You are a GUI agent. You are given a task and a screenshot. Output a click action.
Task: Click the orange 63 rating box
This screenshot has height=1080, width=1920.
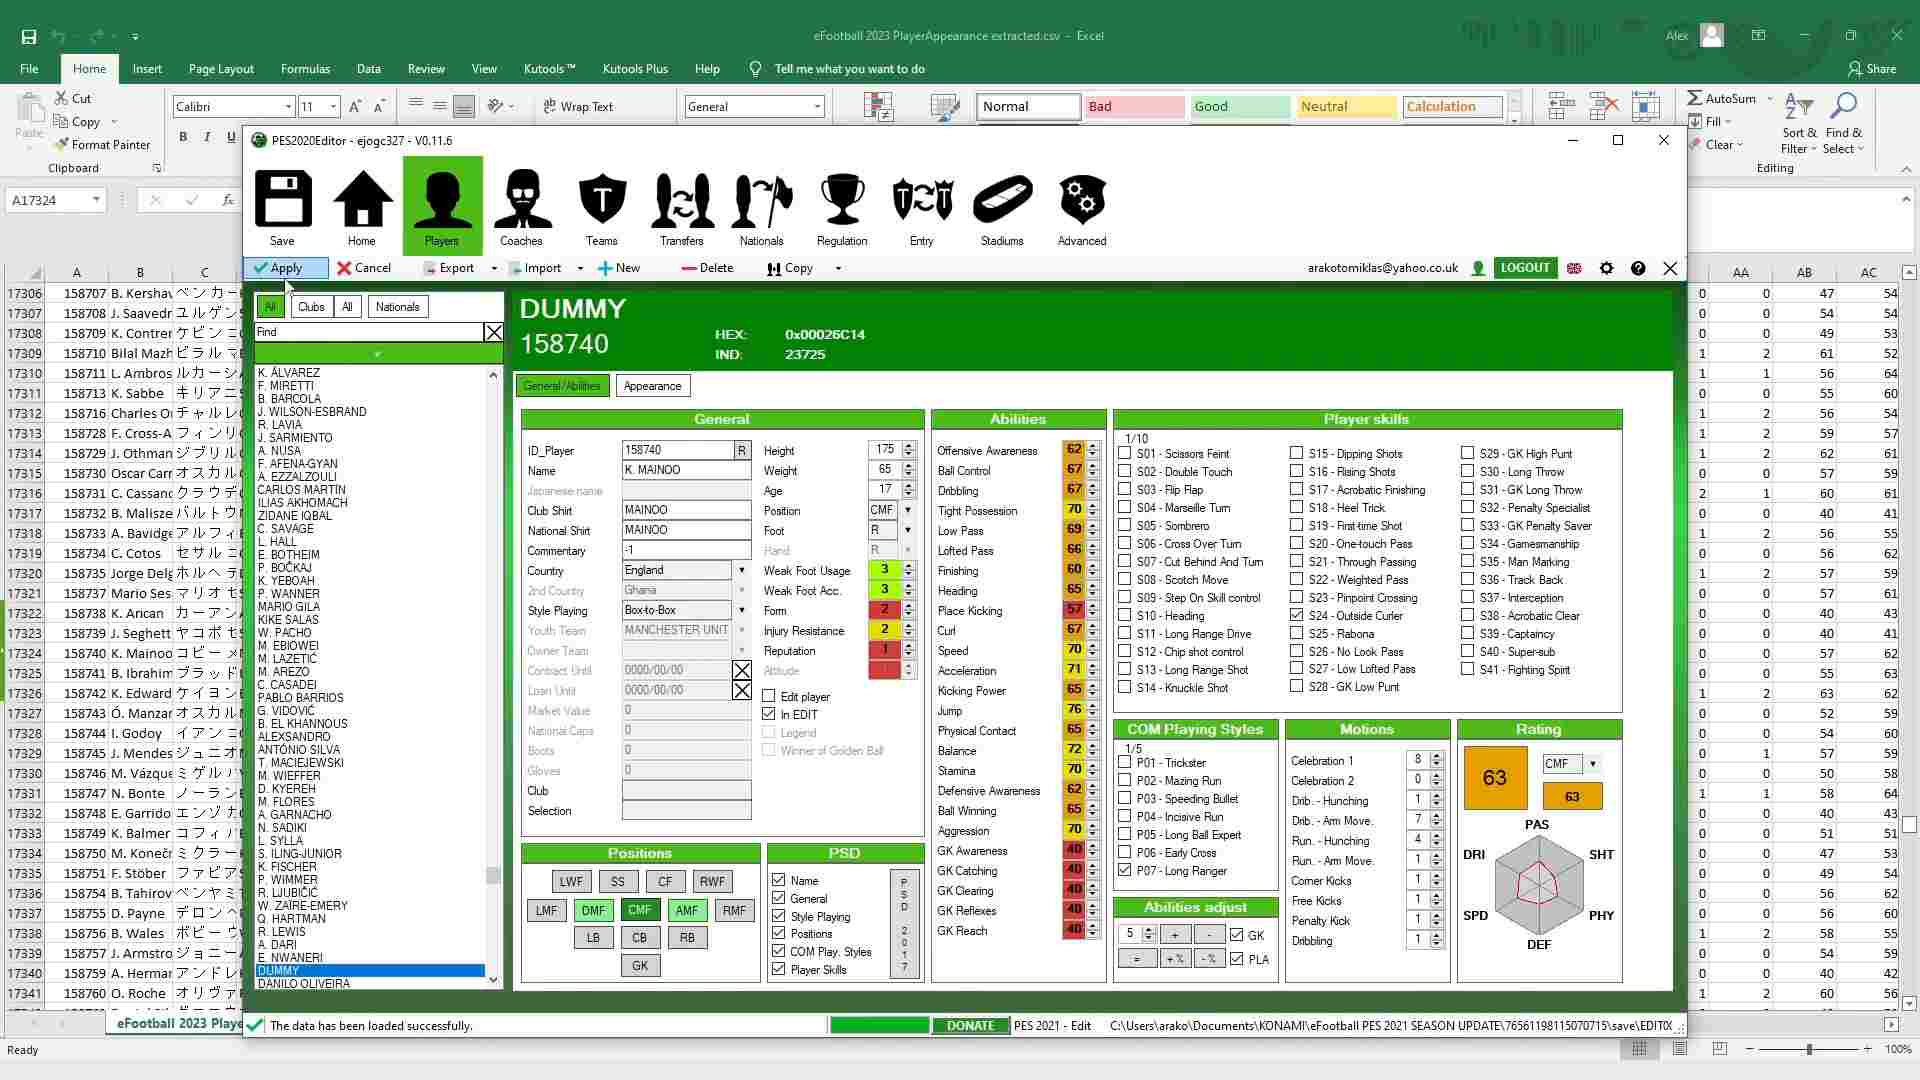pos(1495,778)
